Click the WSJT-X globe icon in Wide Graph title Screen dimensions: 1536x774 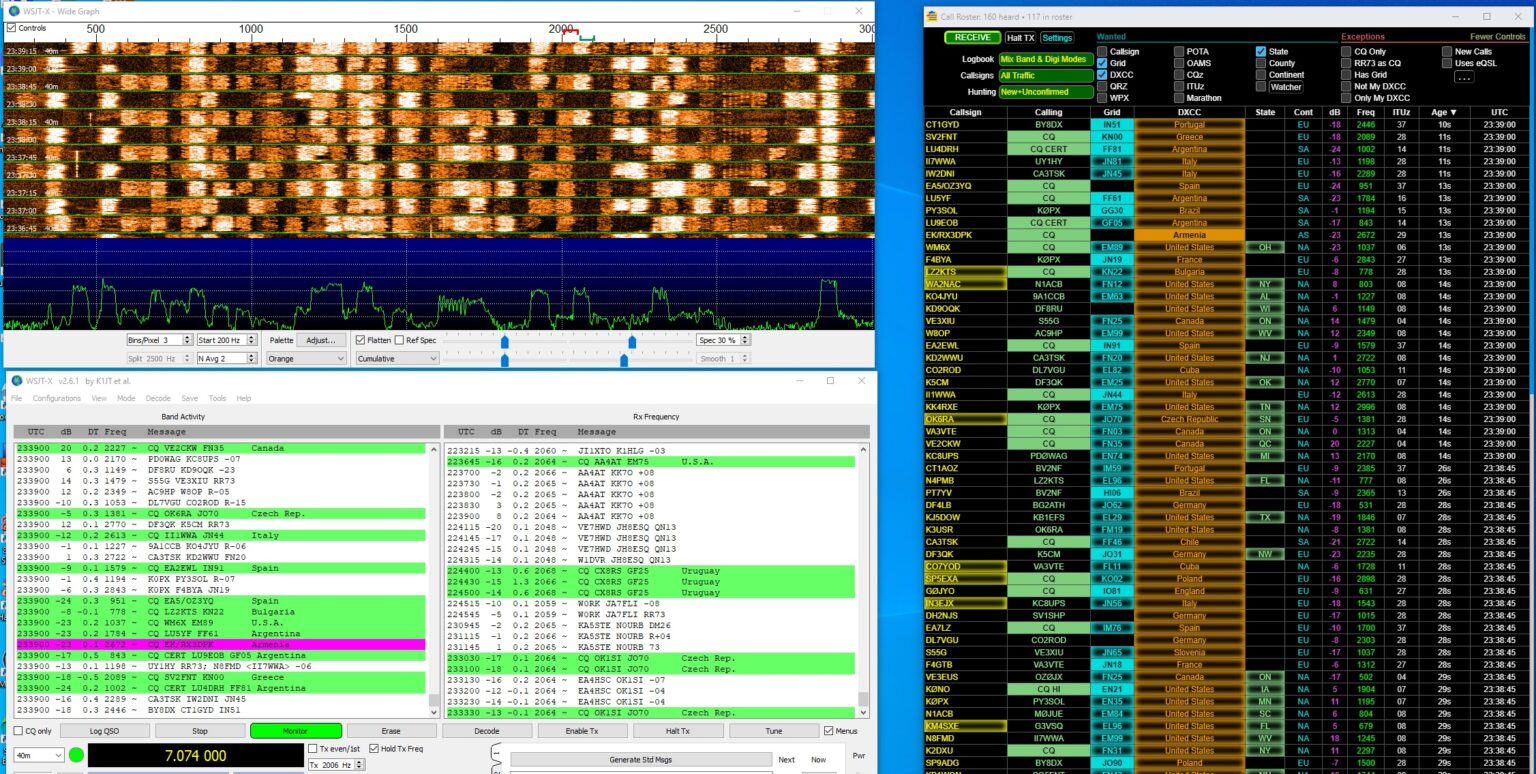pyautogui.click(x=14, y=11)
